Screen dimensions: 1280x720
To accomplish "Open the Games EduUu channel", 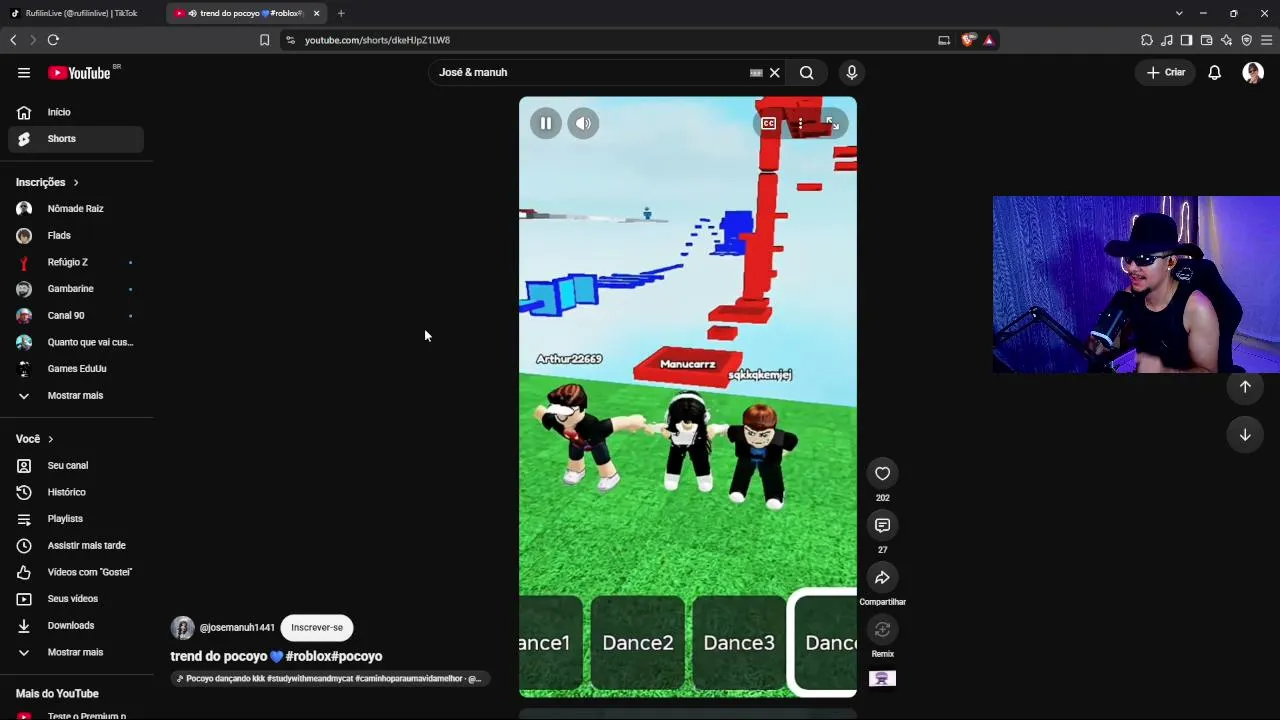I will coord(76,369).
